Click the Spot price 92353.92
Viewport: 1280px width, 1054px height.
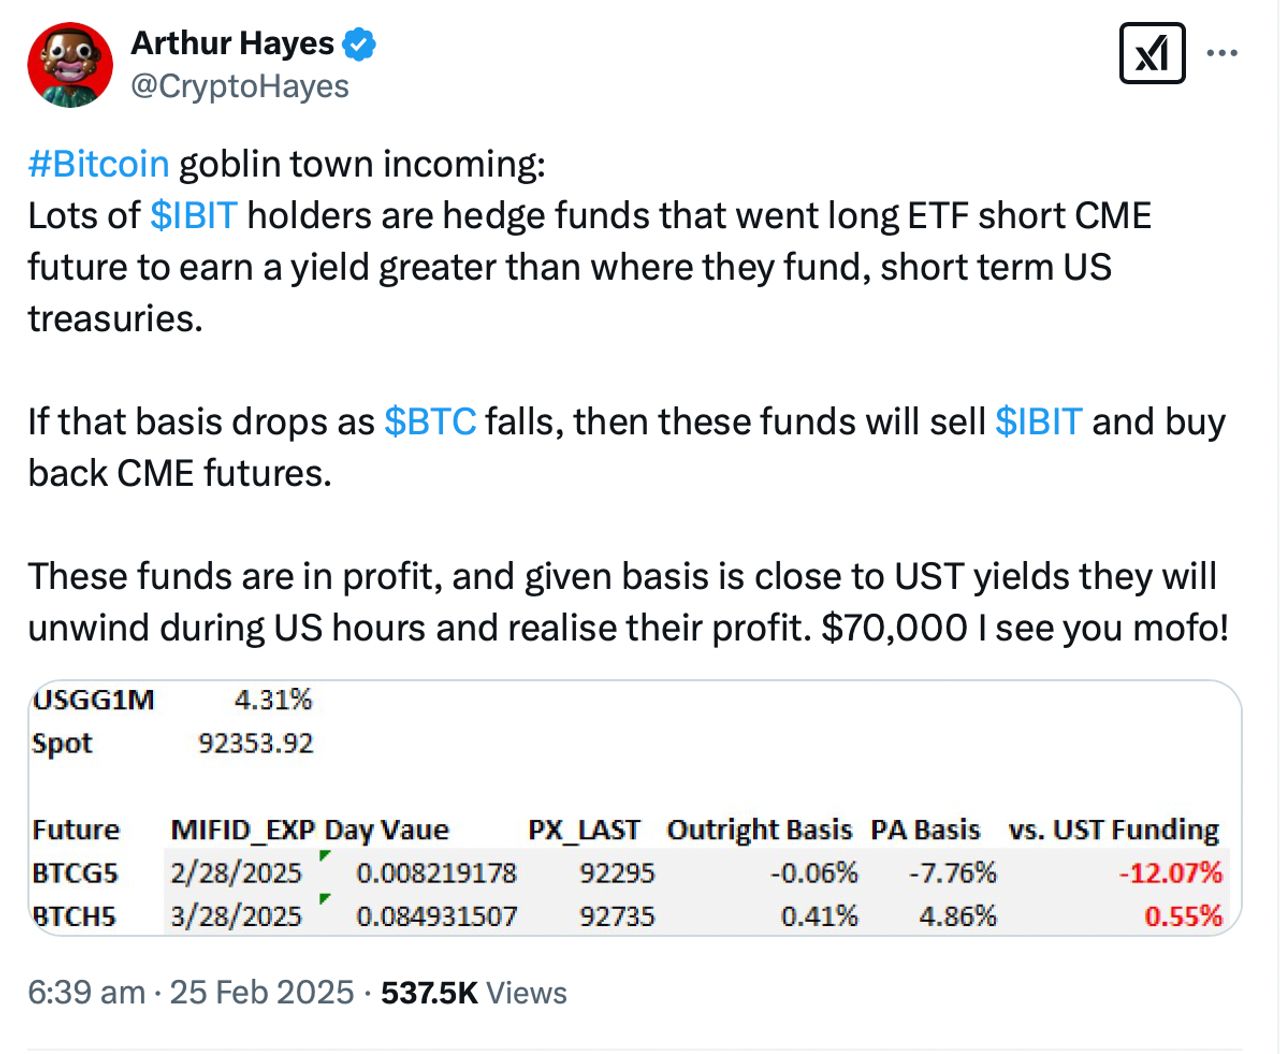tap(256, 743)
